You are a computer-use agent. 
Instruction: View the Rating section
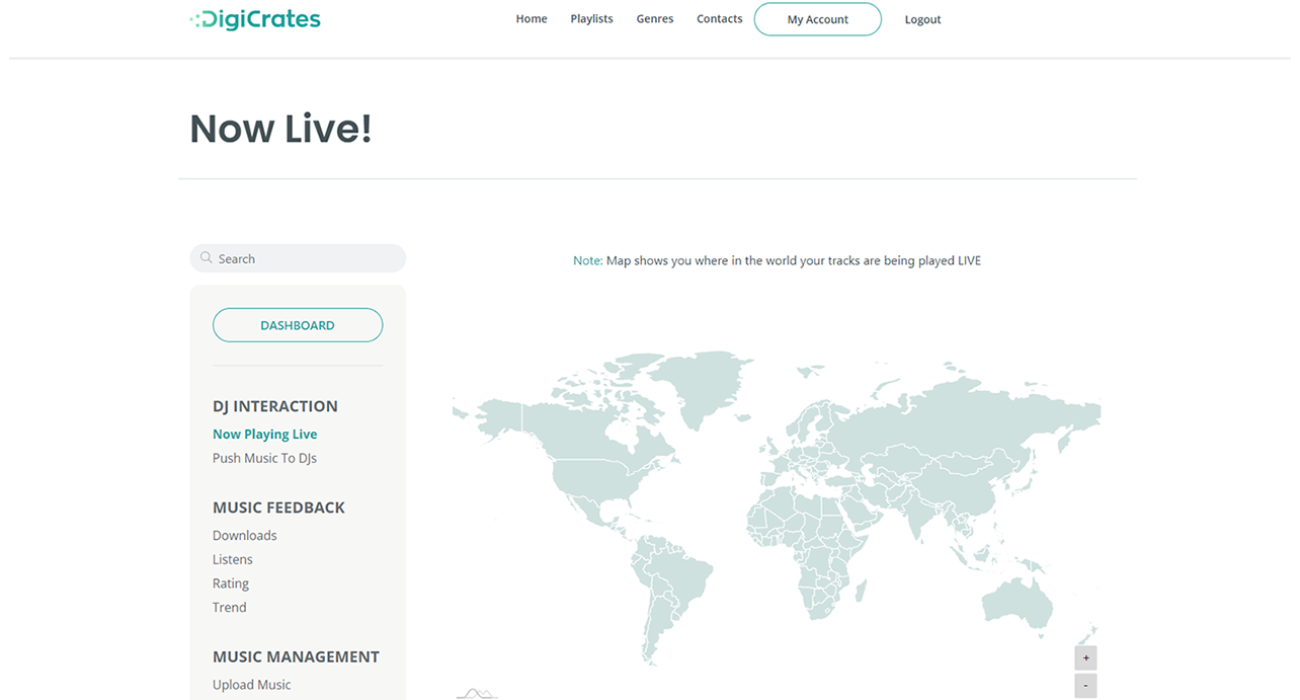230,583
